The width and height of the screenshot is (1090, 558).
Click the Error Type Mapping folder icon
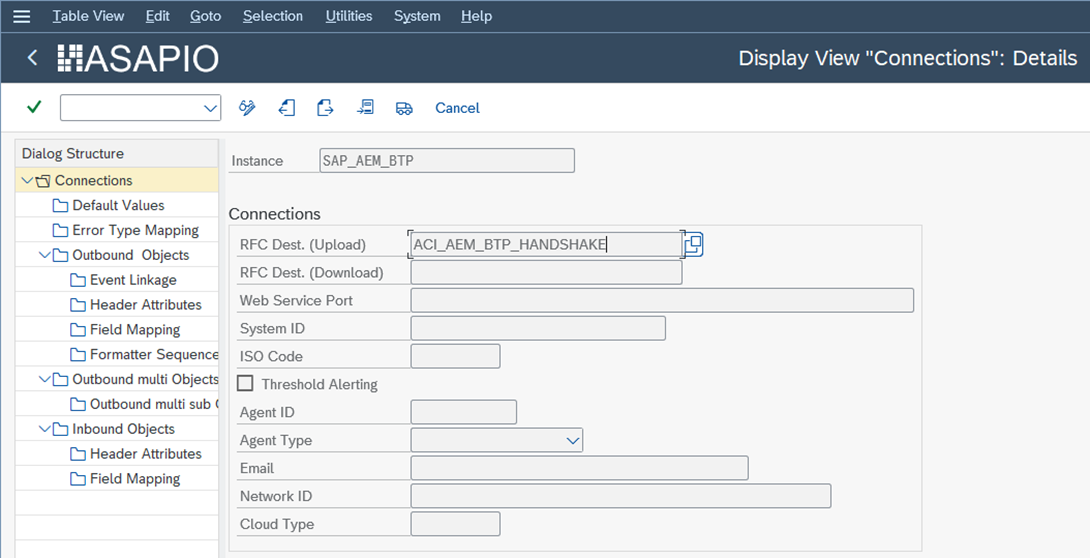coord(60,231)
